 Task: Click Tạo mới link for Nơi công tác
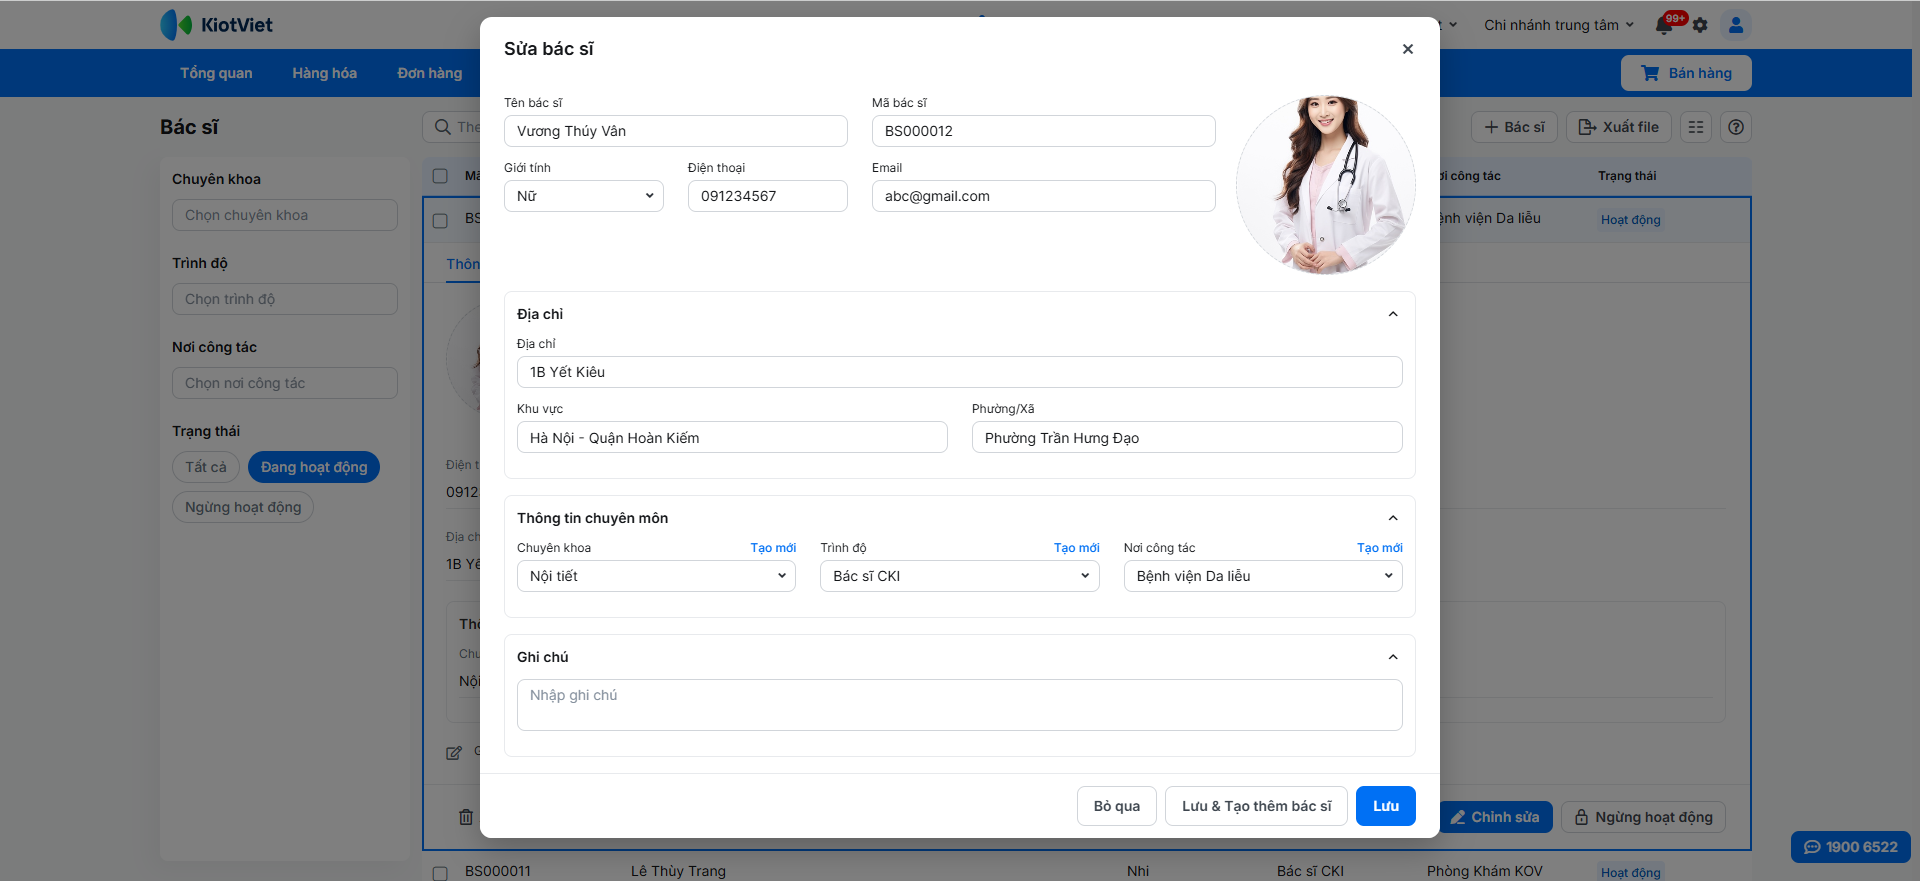(1380, 548)
